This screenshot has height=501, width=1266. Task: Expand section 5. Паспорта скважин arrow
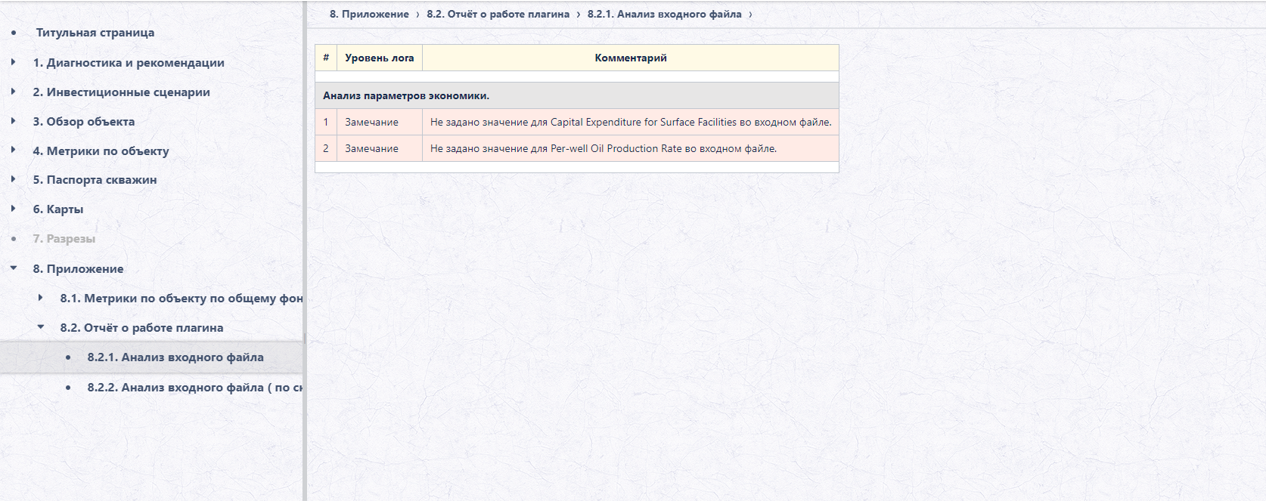coord(13,180)
